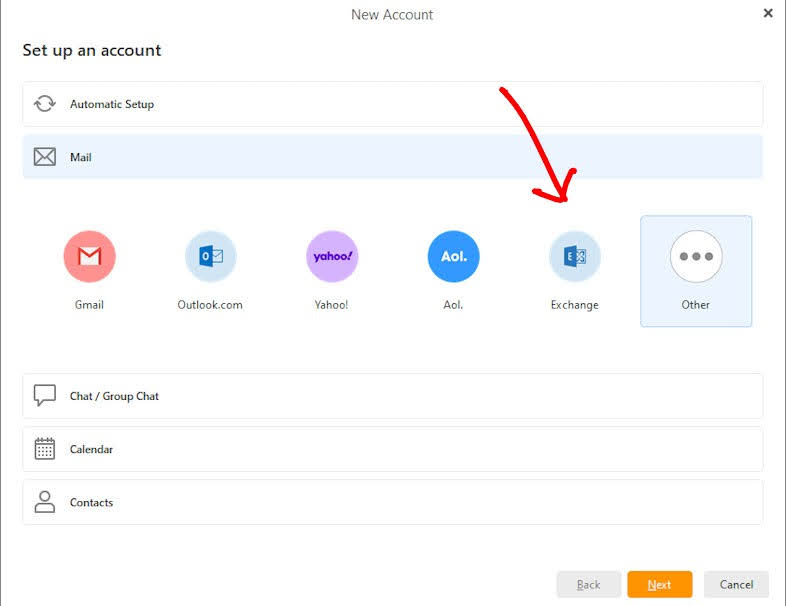
Task: Click the Calendar grid icon
Action: coord(45,449)
